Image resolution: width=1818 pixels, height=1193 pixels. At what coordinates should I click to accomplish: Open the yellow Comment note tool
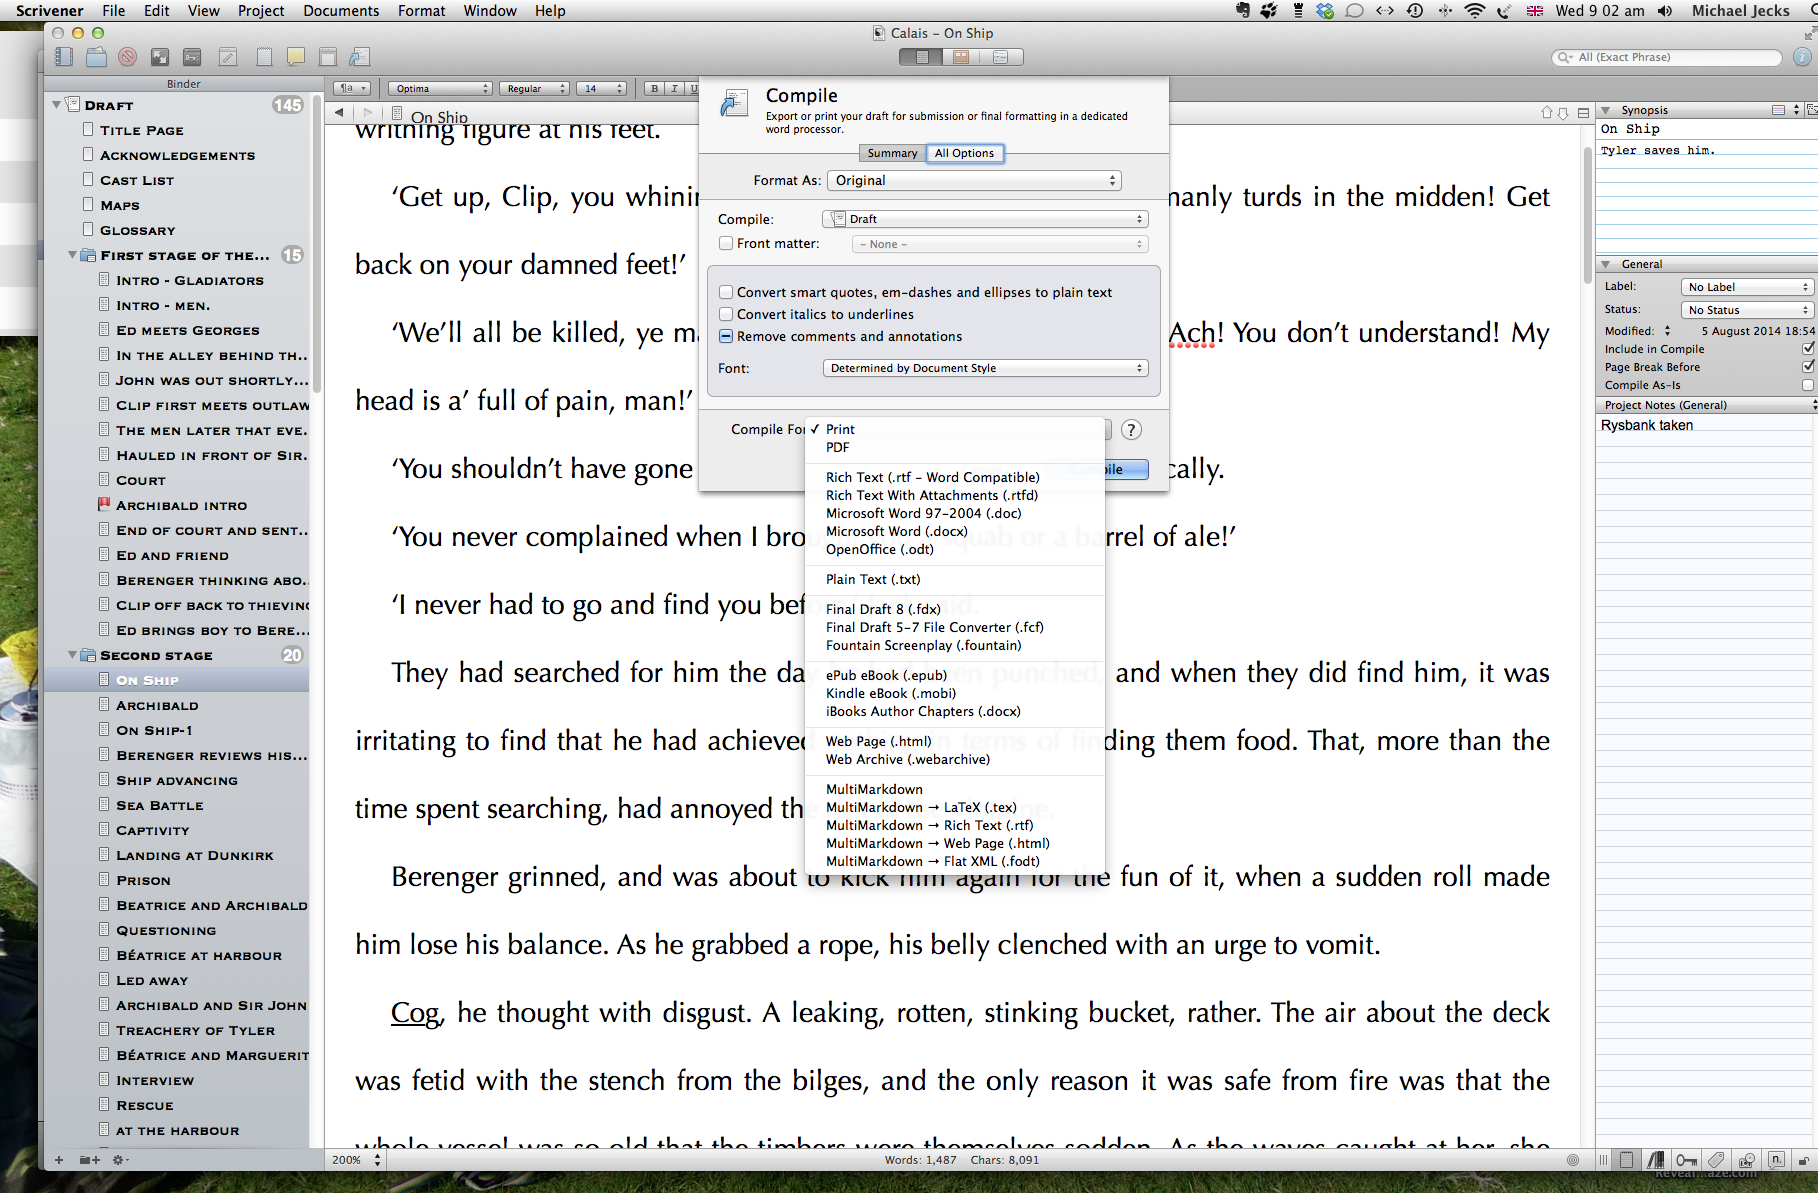(296, 57)
